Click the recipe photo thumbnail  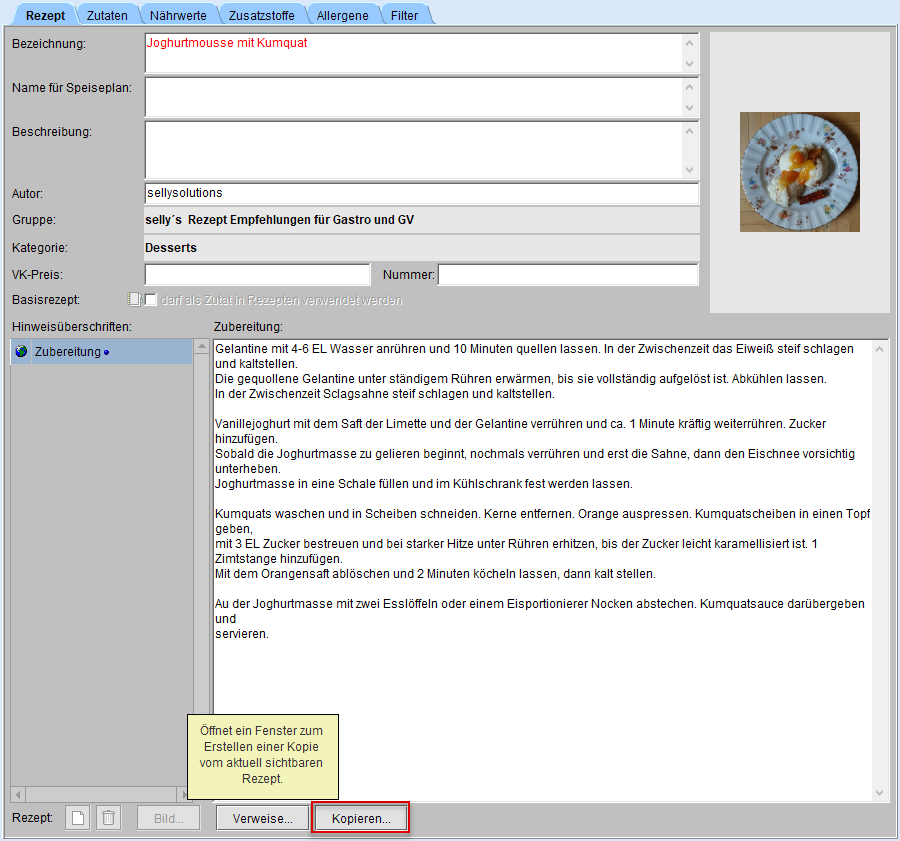click(x=799, y=172)
